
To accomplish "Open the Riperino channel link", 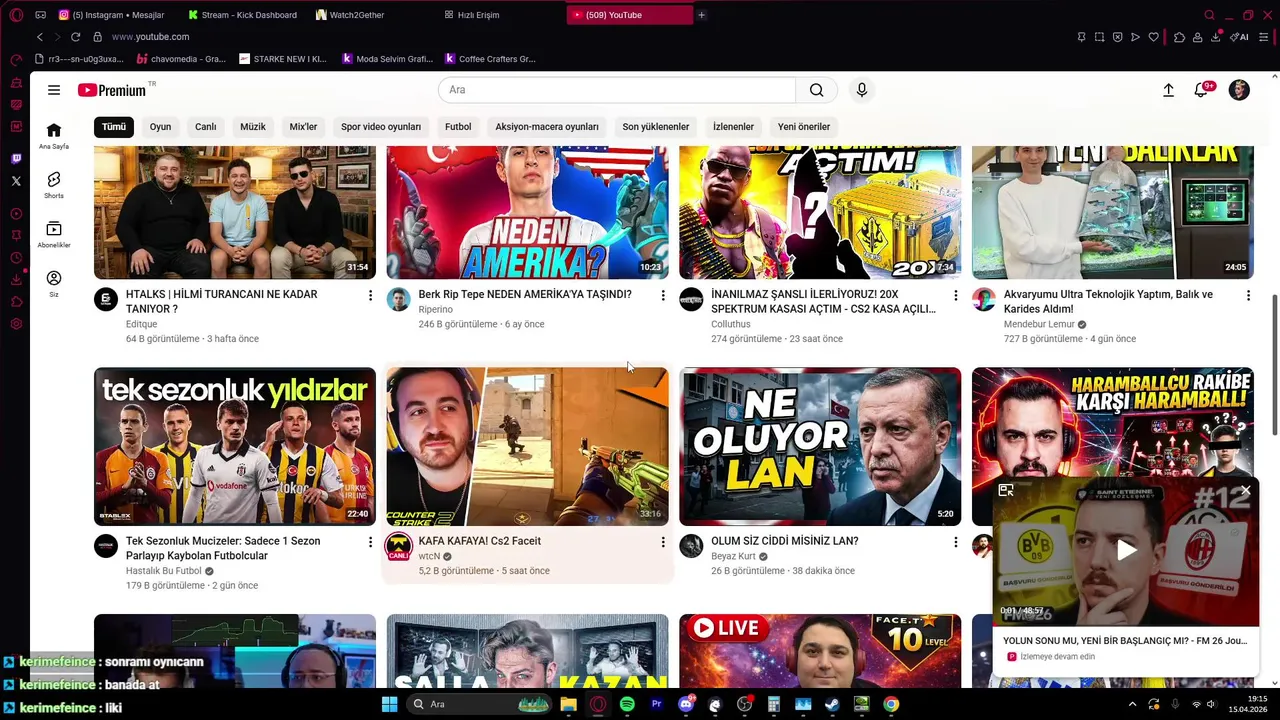I will pyautogui.click(x=435, y=310).
